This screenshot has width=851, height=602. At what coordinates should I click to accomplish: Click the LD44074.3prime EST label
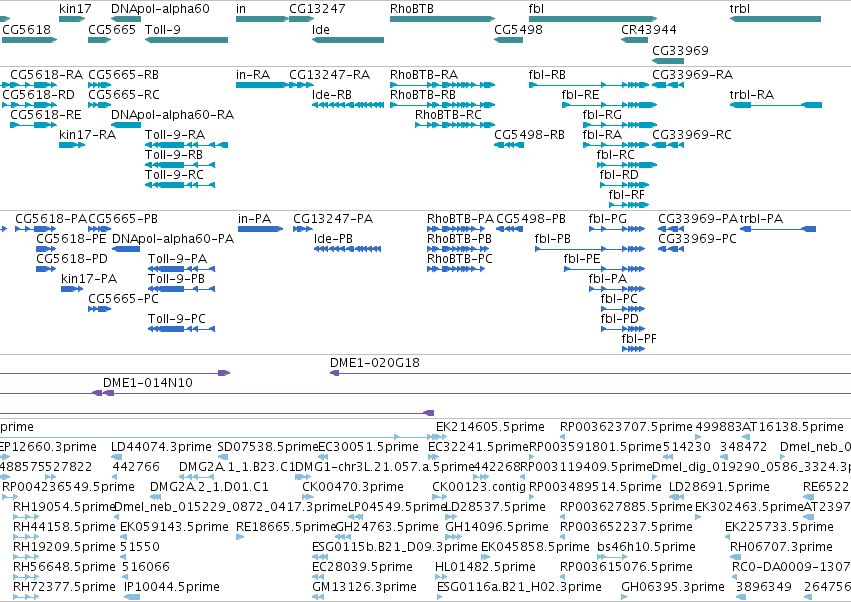click(161, 447)
